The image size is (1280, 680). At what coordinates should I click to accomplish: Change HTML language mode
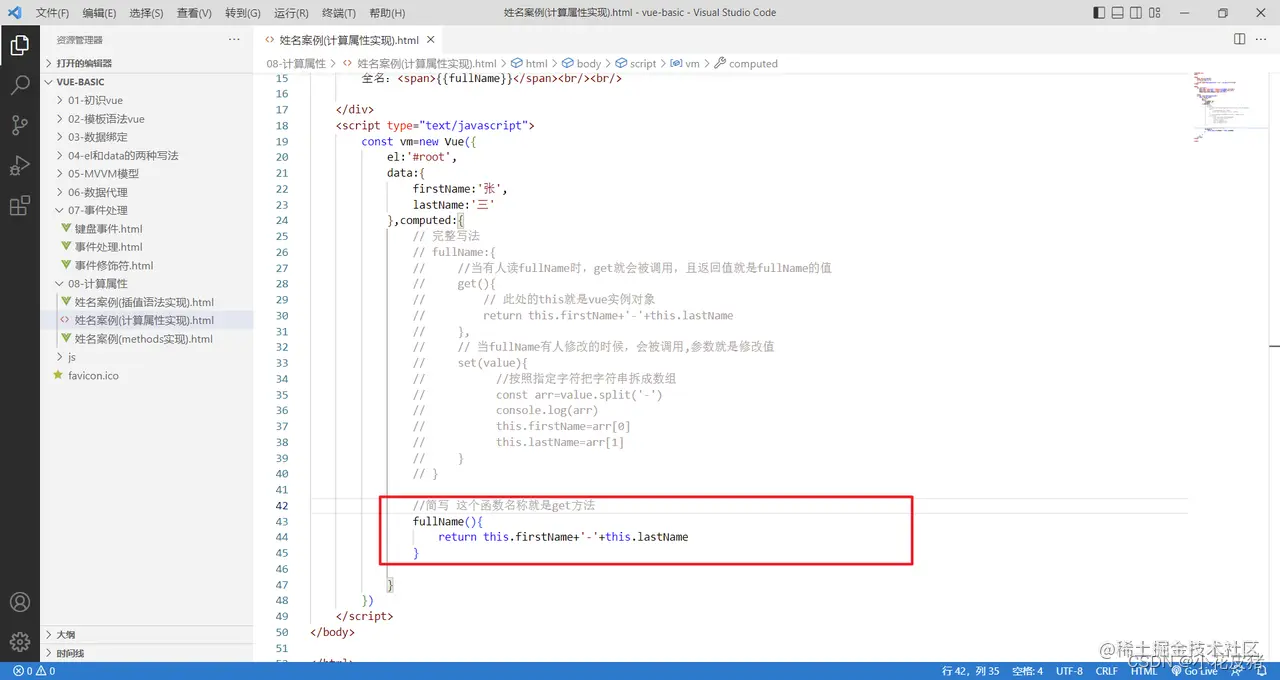click(1144, 671)
